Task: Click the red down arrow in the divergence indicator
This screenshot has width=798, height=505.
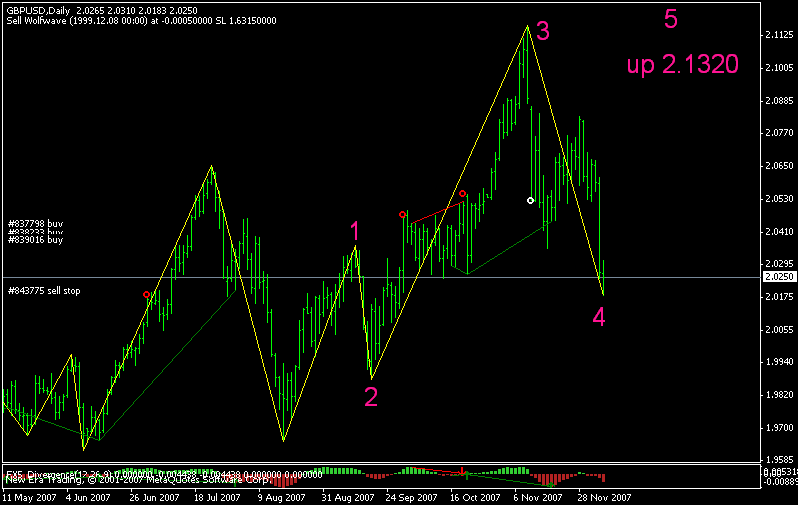Action: (462, 470)
